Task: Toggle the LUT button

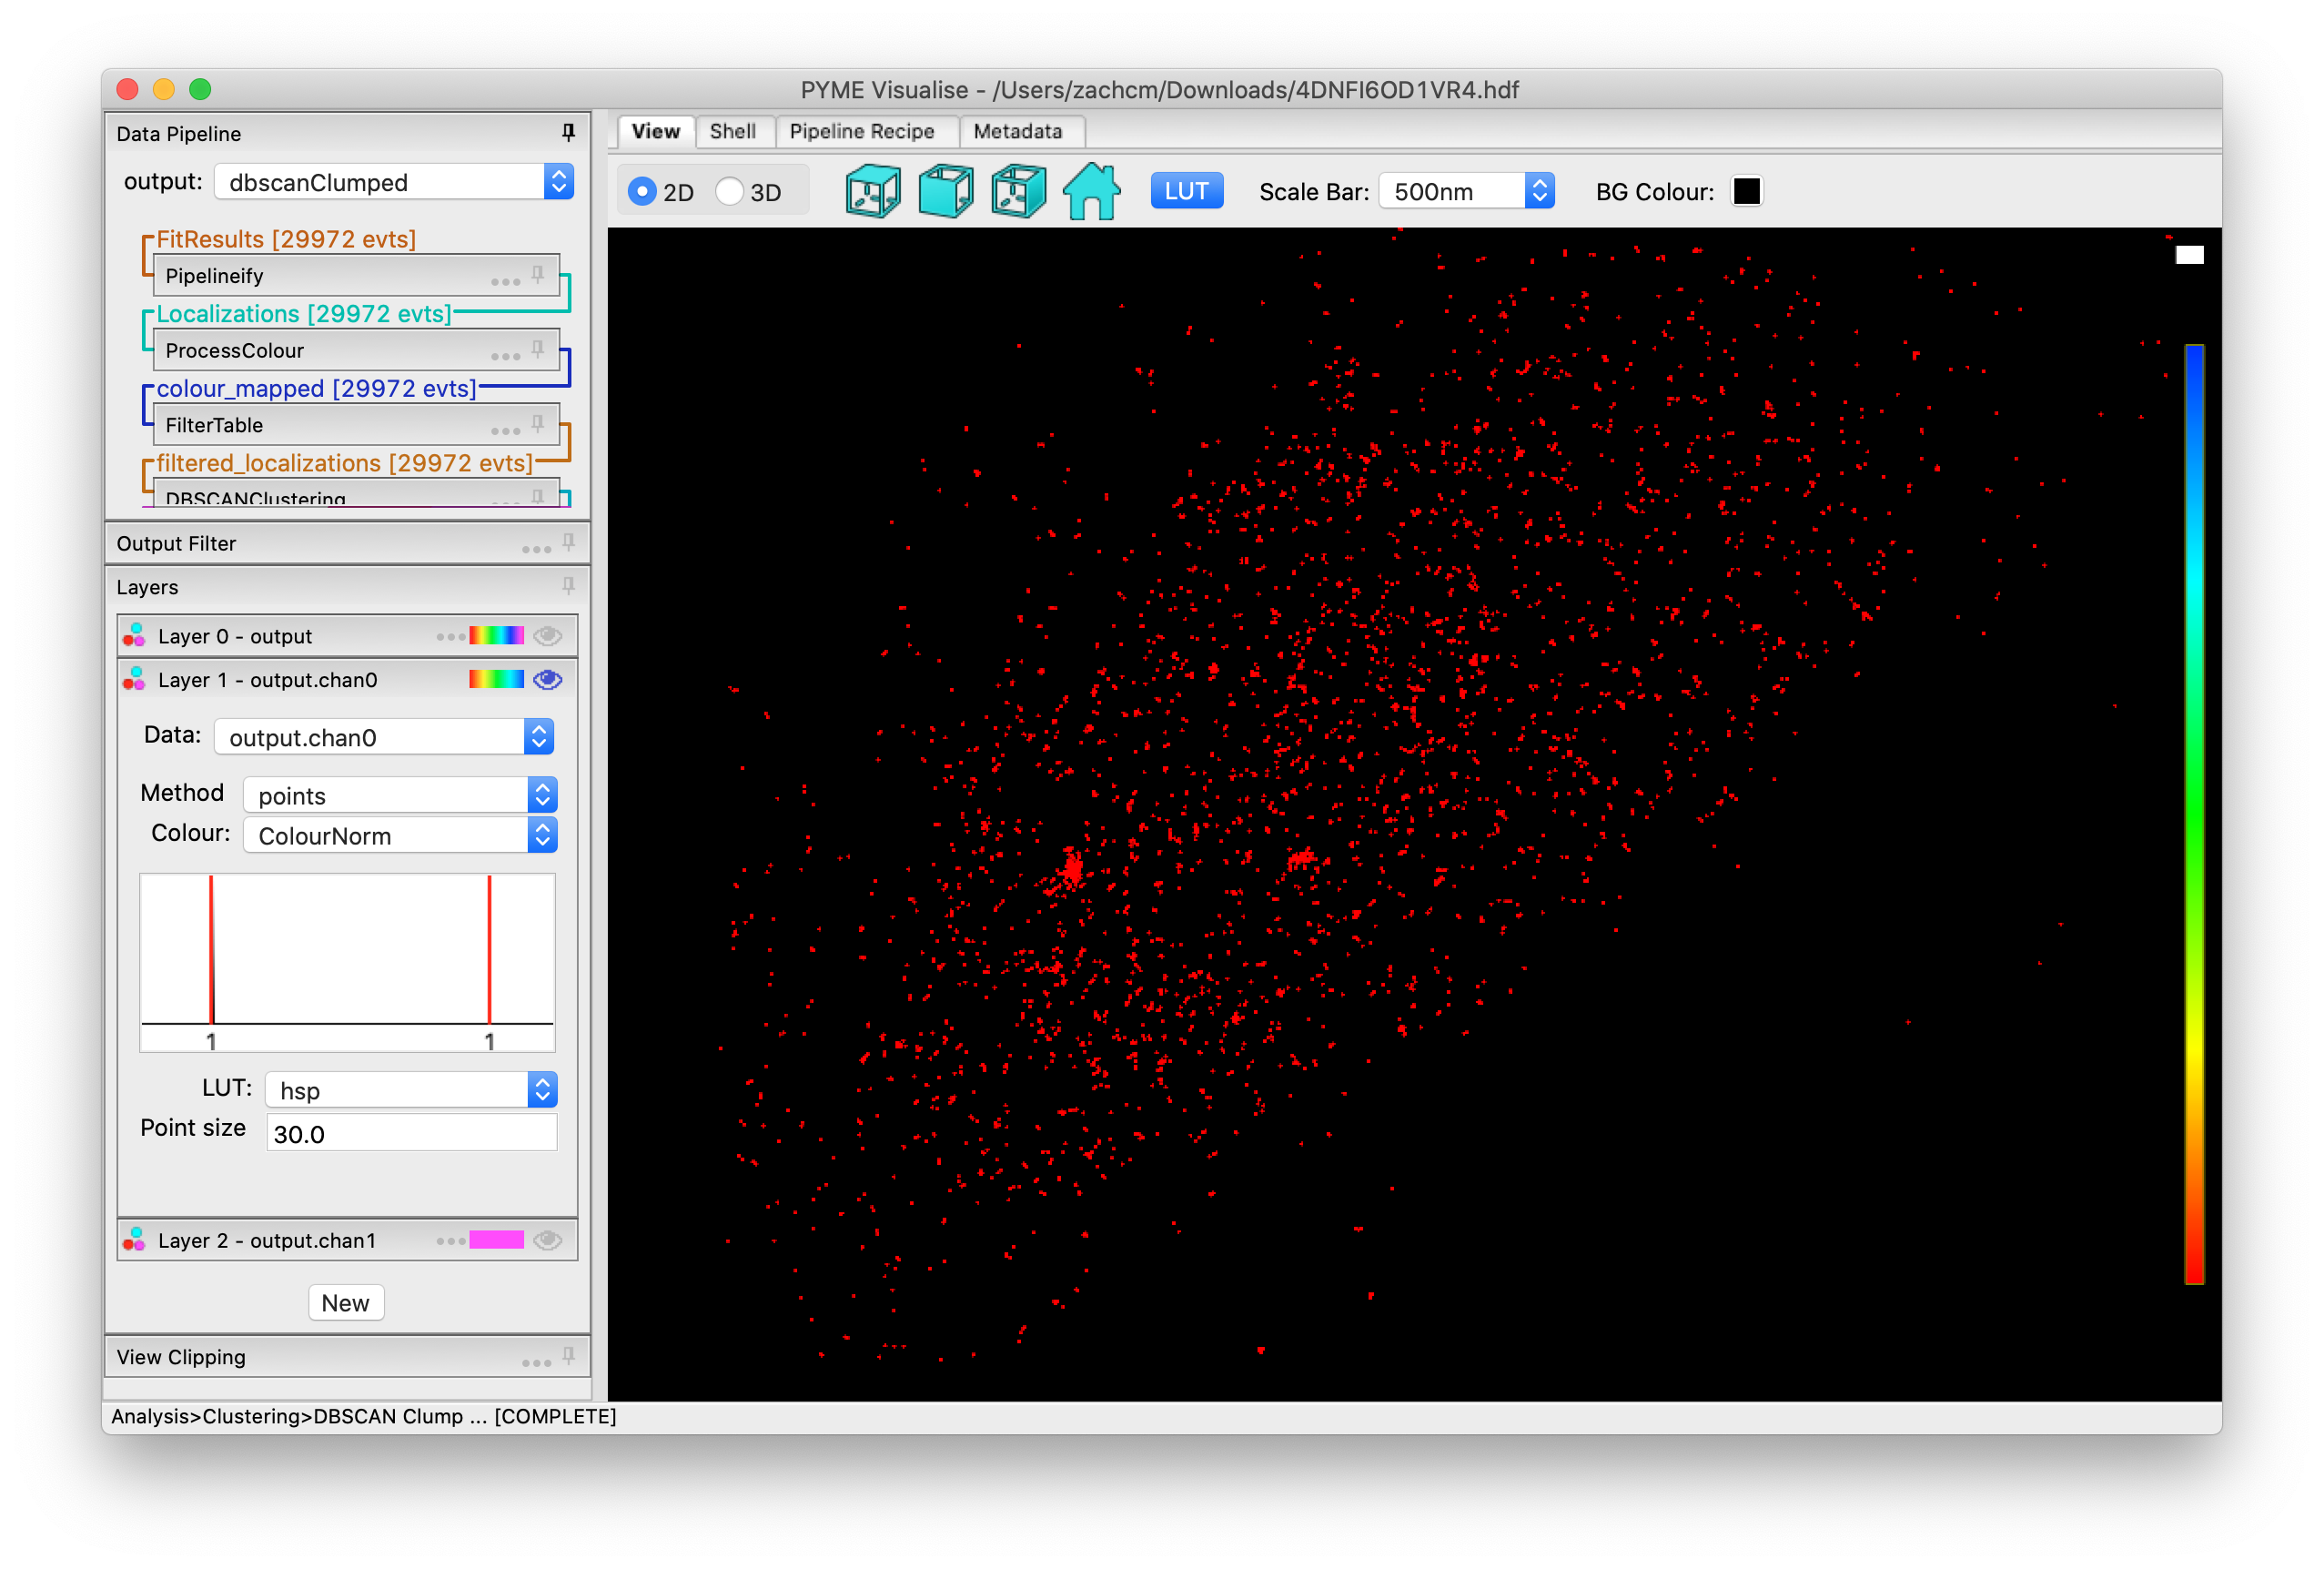Action: [x=1186, y=191]
